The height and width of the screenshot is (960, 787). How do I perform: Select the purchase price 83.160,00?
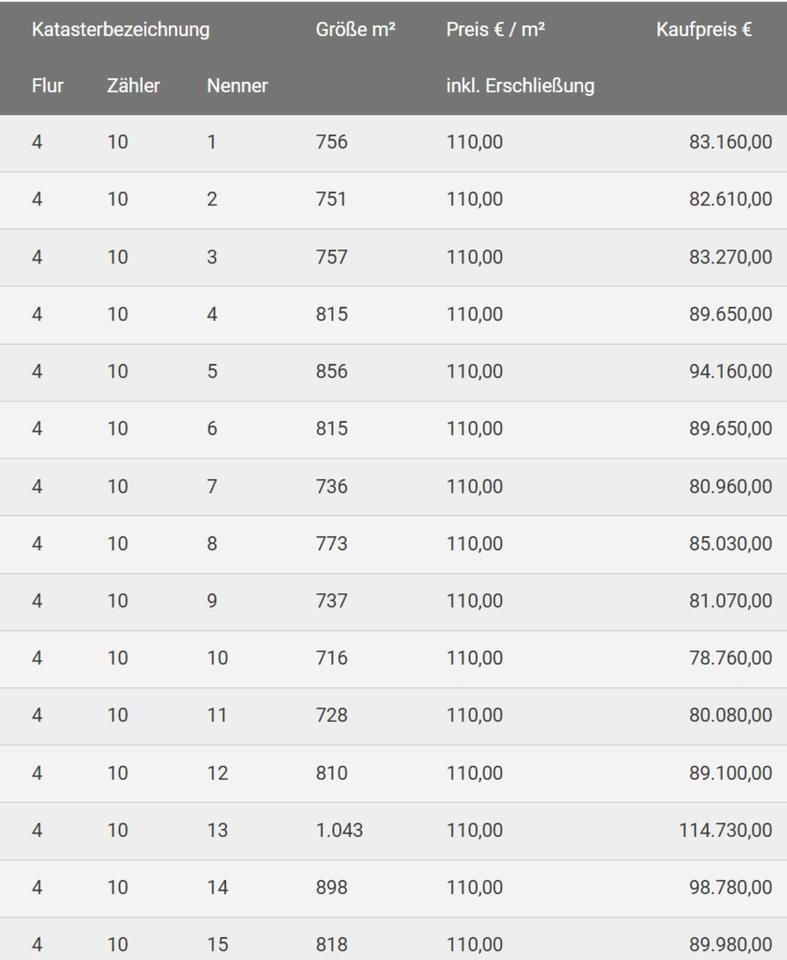730,142
